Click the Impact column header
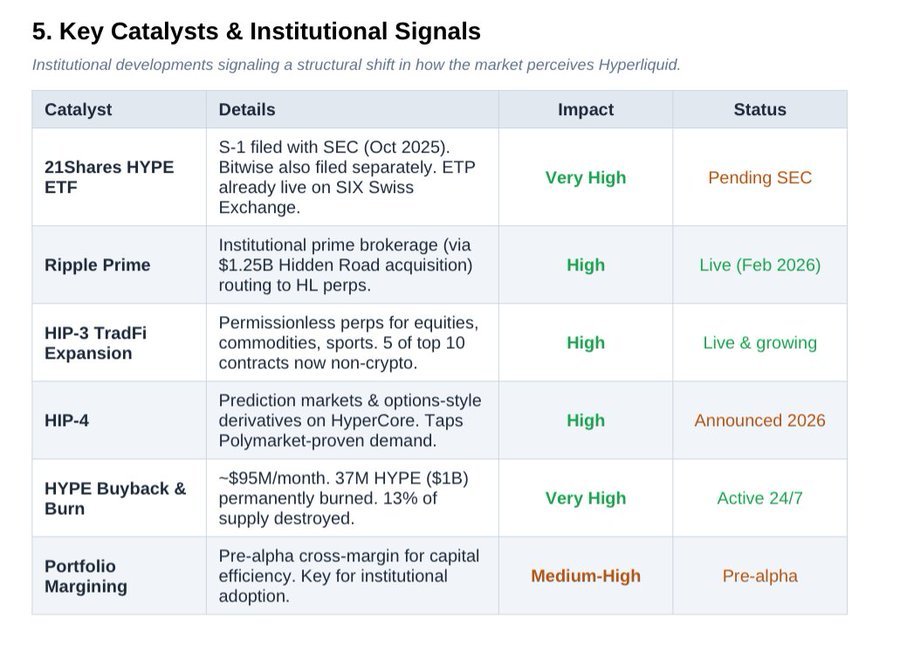 (585, 110)
